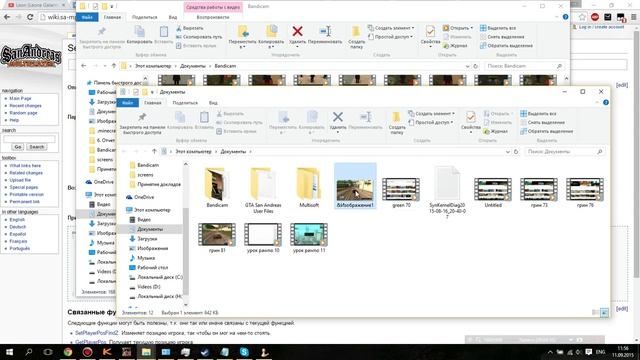Click Refresh icon in Documents address bar
Image resolution: width=640 pixels, height=360 pixels.
pos(516,151)
